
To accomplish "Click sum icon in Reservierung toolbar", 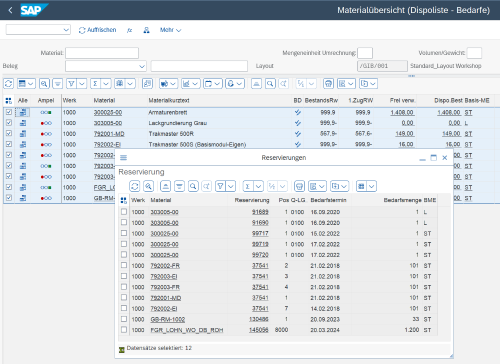I will (x=248, y=186).
